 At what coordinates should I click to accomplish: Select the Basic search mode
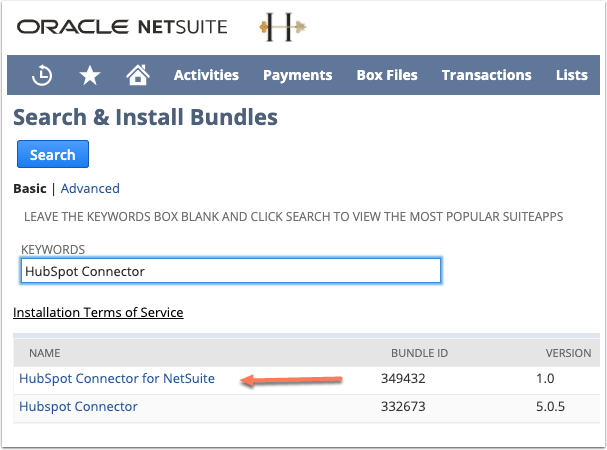pos(30,189)
